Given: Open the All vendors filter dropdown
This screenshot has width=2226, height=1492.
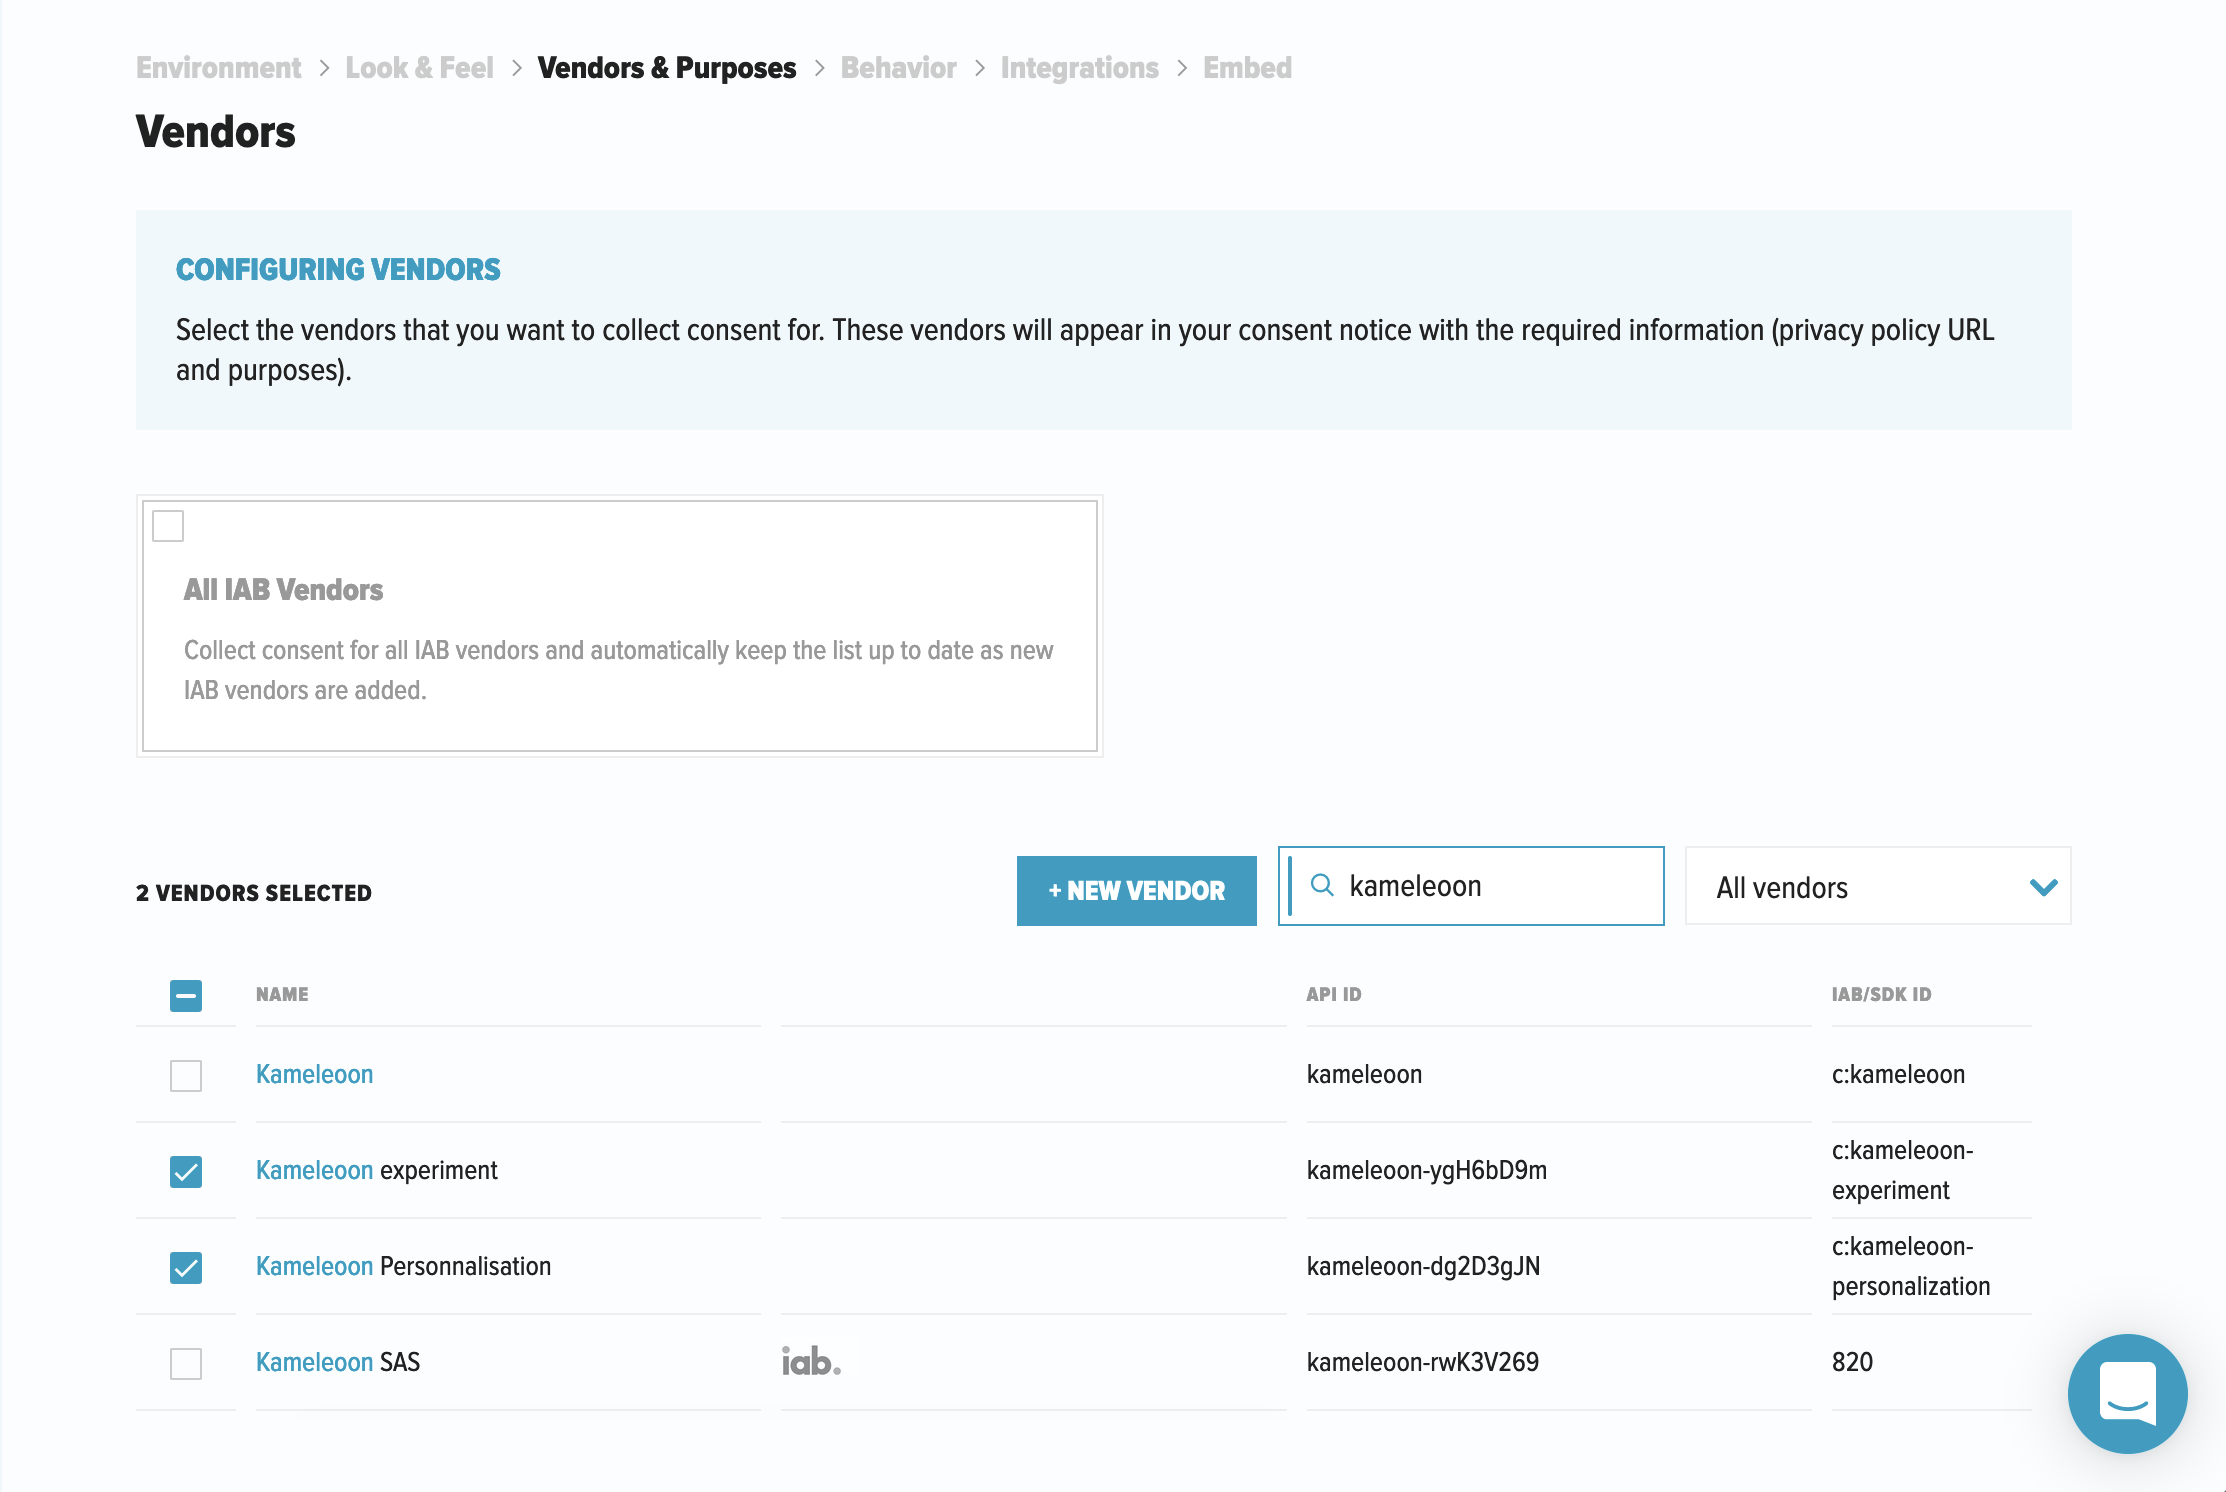Looking at the screenshot, I should coord(1876,887).
